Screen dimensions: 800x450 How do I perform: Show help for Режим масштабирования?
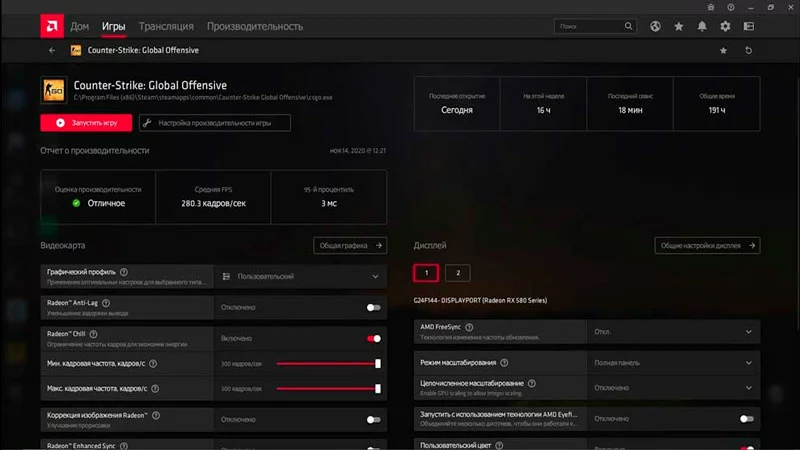[x=504, y=363]
